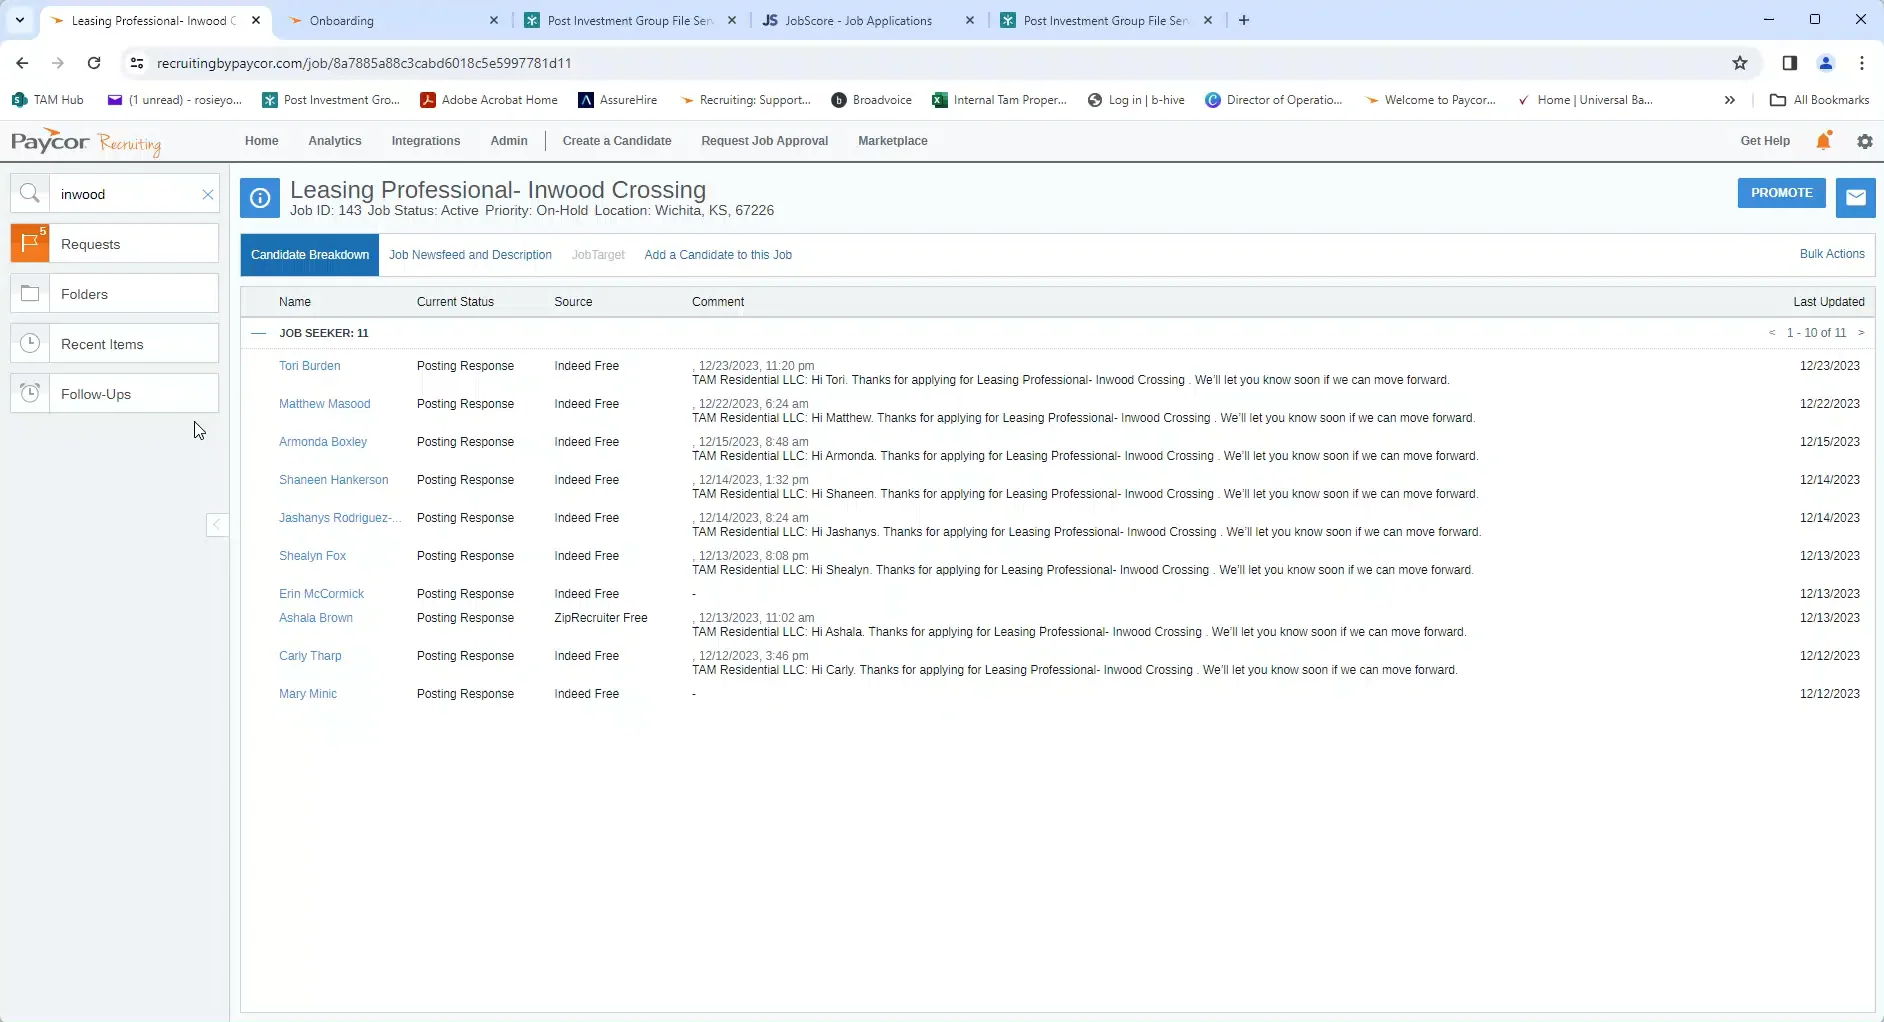Open candidate Matthew Masood
This screenshot has width=1884, height=1022.
pyautogui.click(x=325, y=404)
